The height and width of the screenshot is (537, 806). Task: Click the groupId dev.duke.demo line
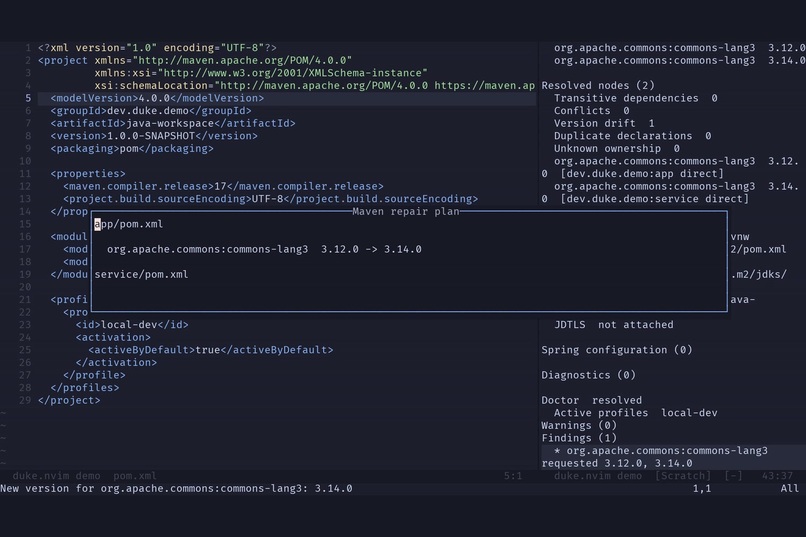[x=151, y=110]
